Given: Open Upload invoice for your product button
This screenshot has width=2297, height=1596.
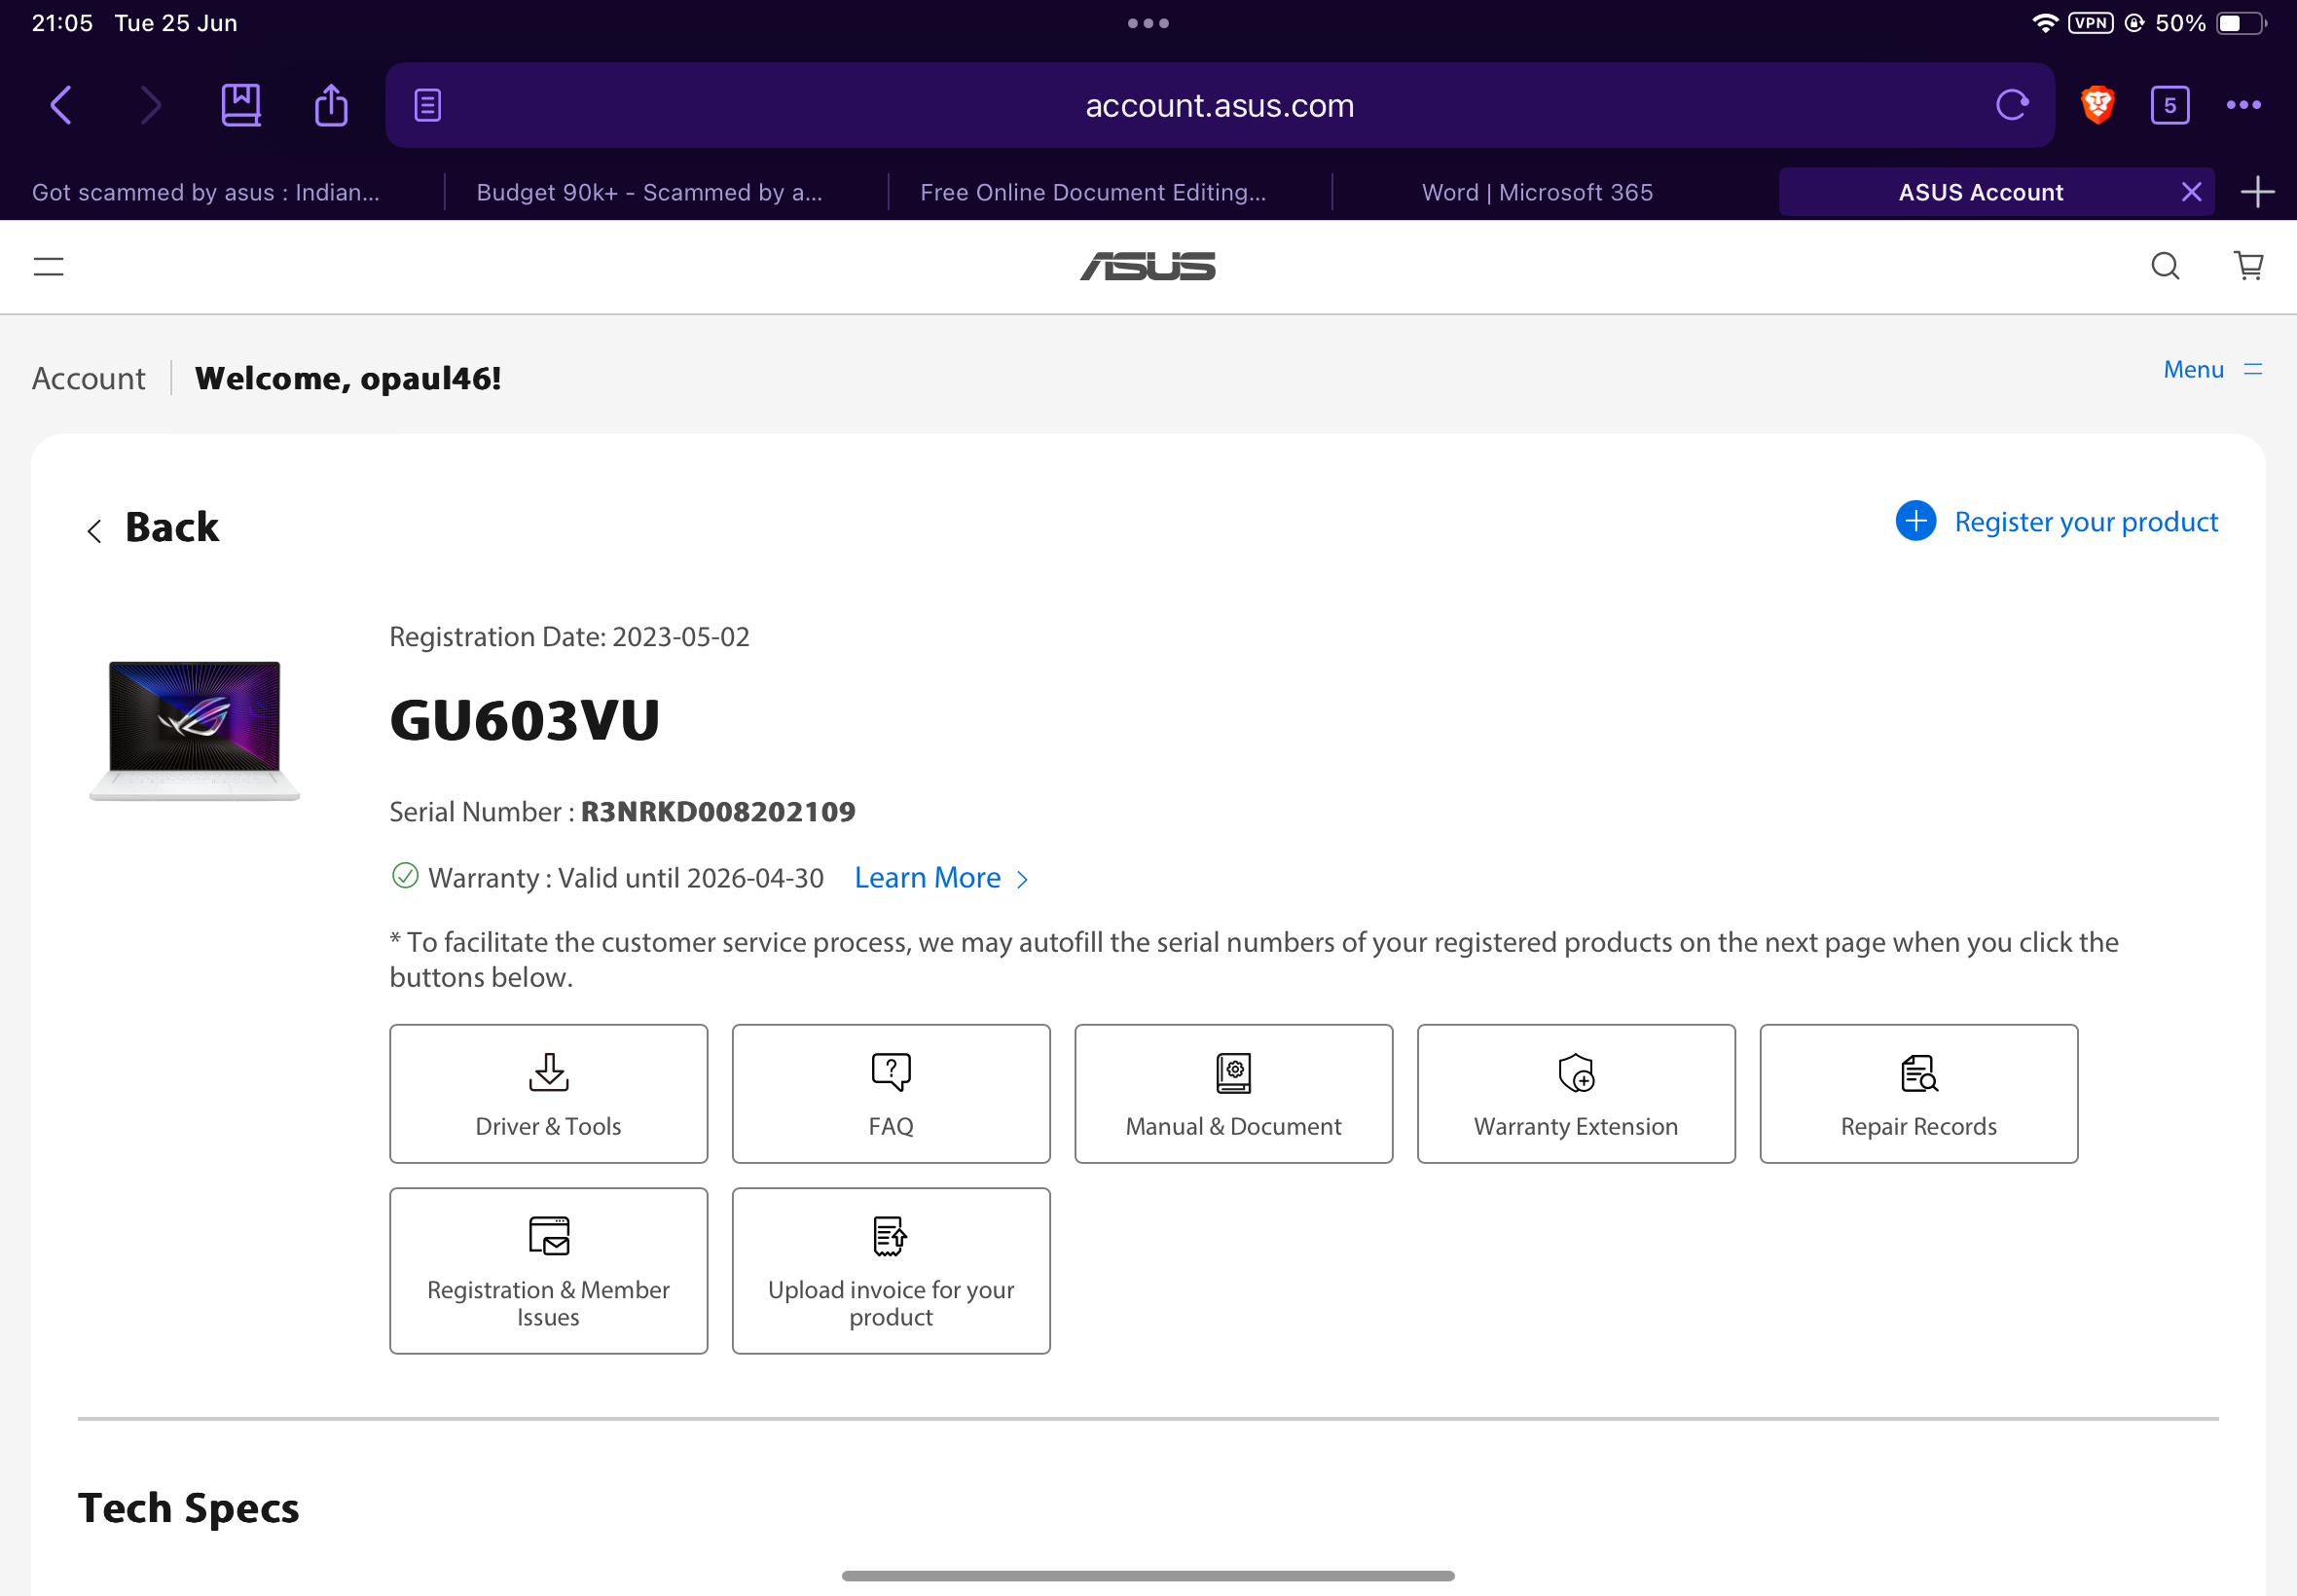Looking at the screenshot, I should [x=891, y=1270].
